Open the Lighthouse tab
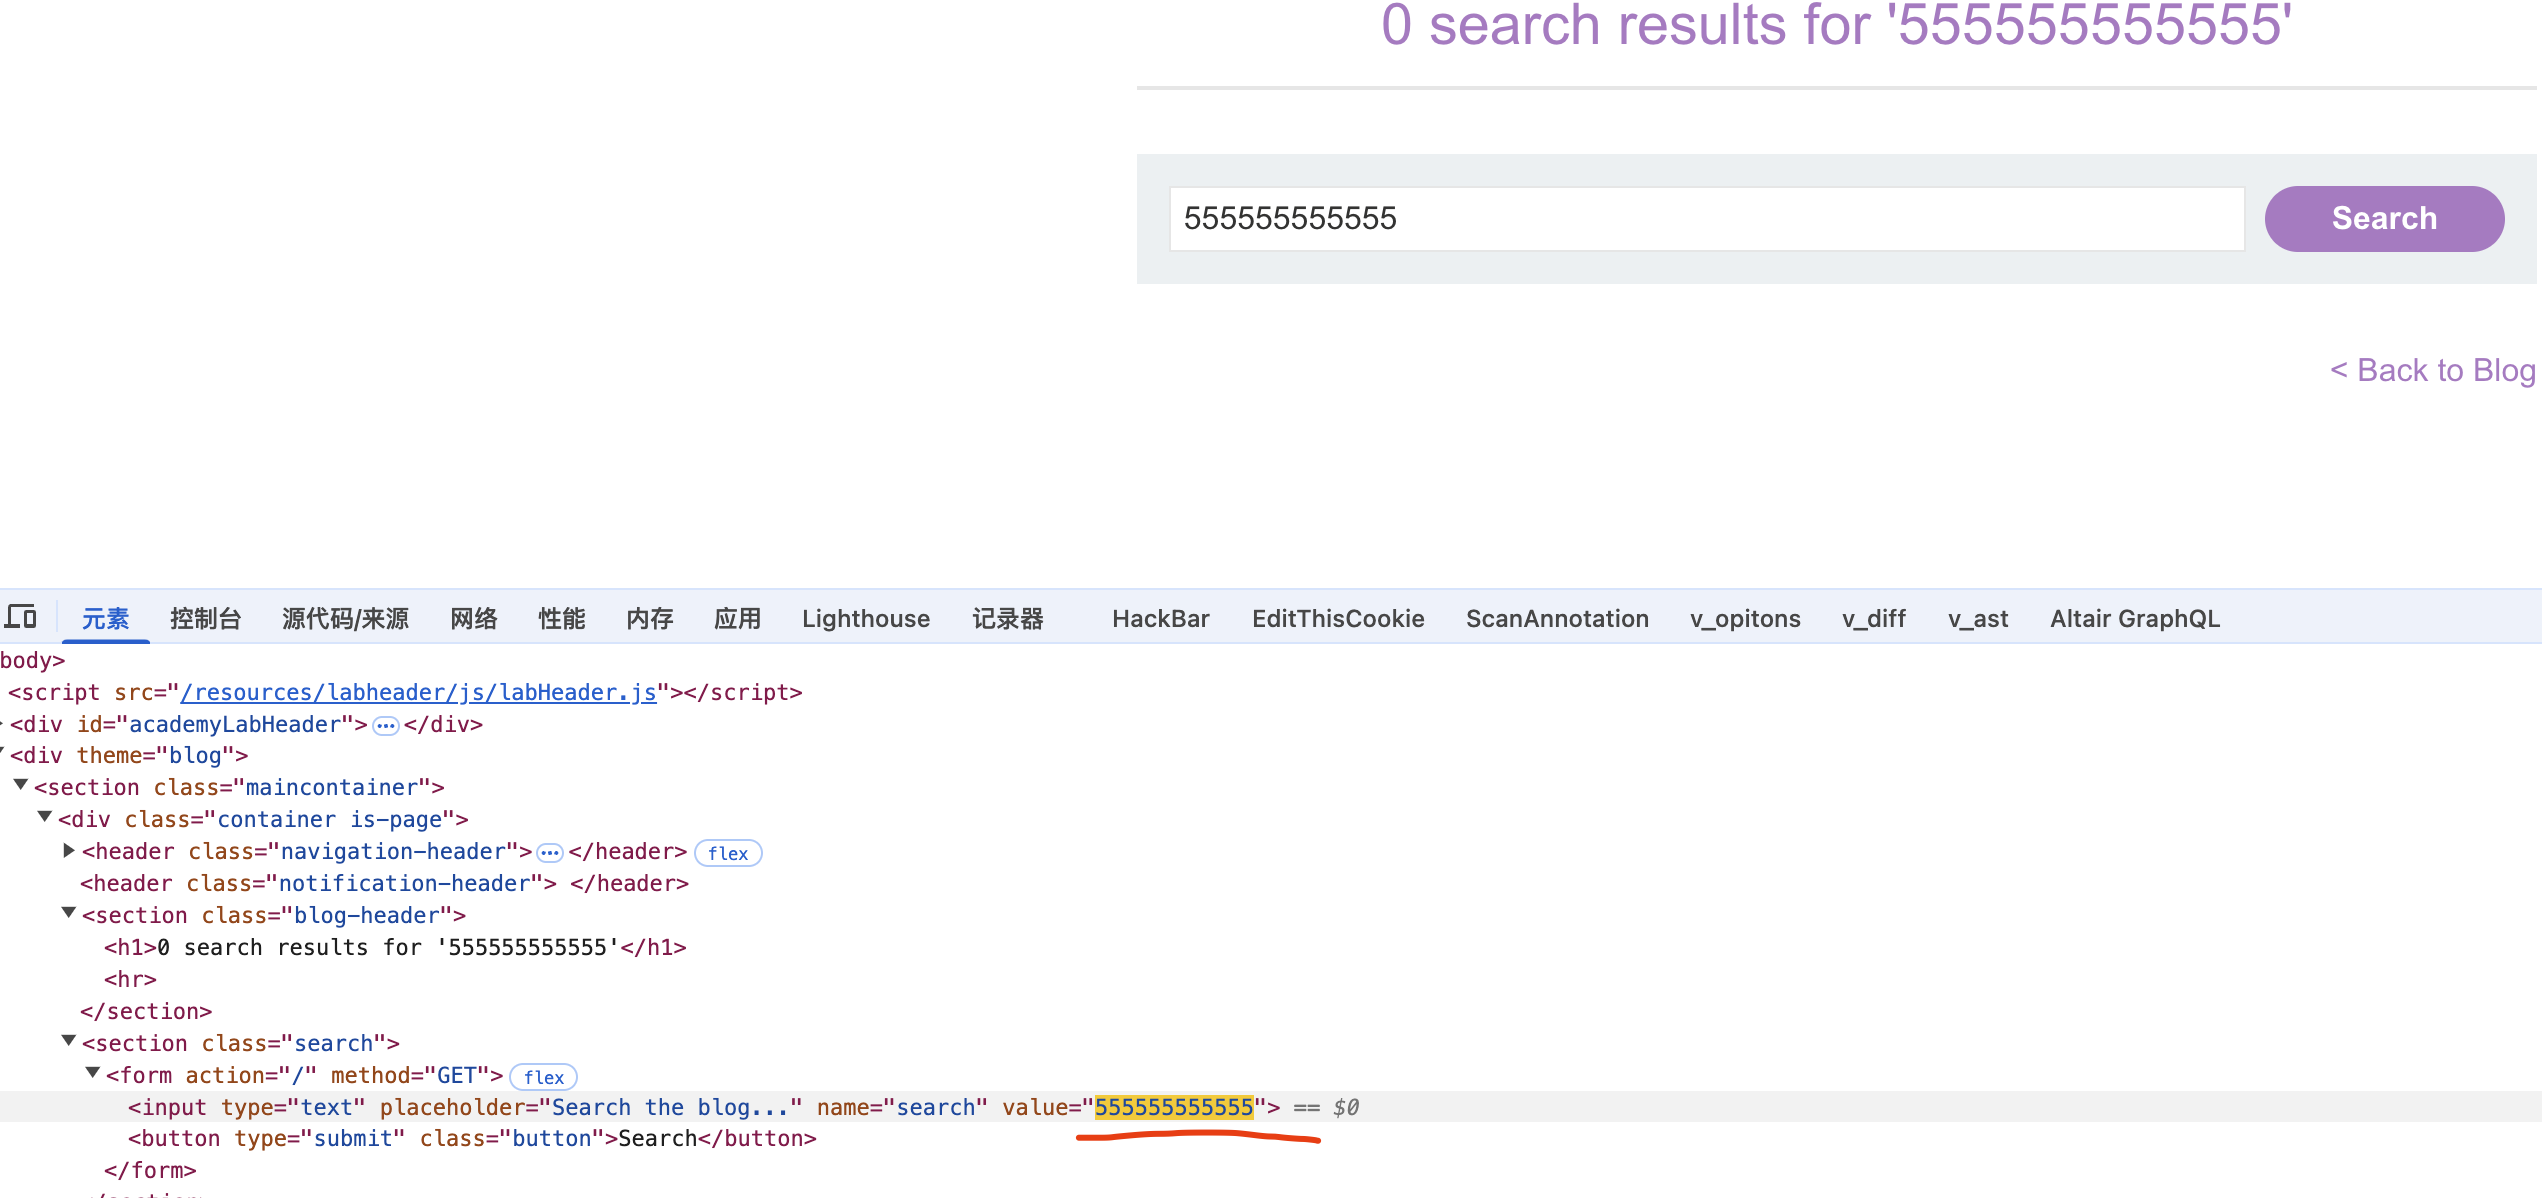The height and width of the screenshot is (1198, 2542). (x=865, y=619)
